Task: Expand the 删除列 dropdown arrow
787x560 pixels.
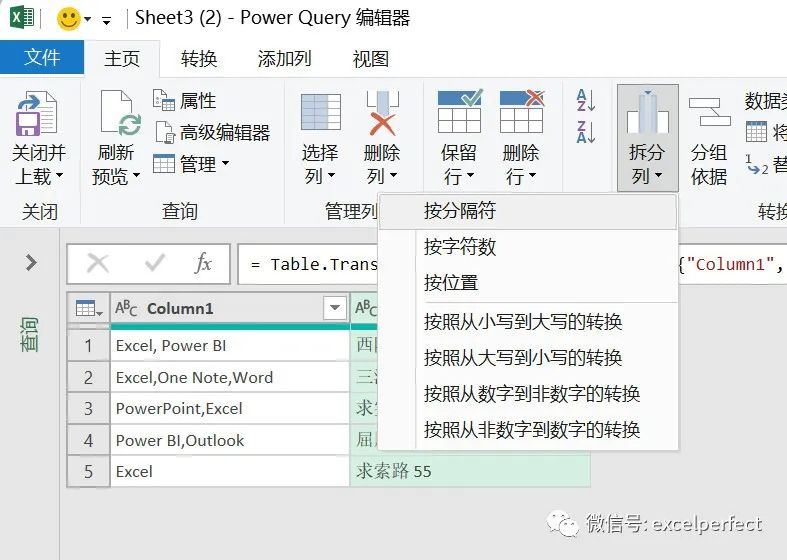Action: [x=393, y=176]
